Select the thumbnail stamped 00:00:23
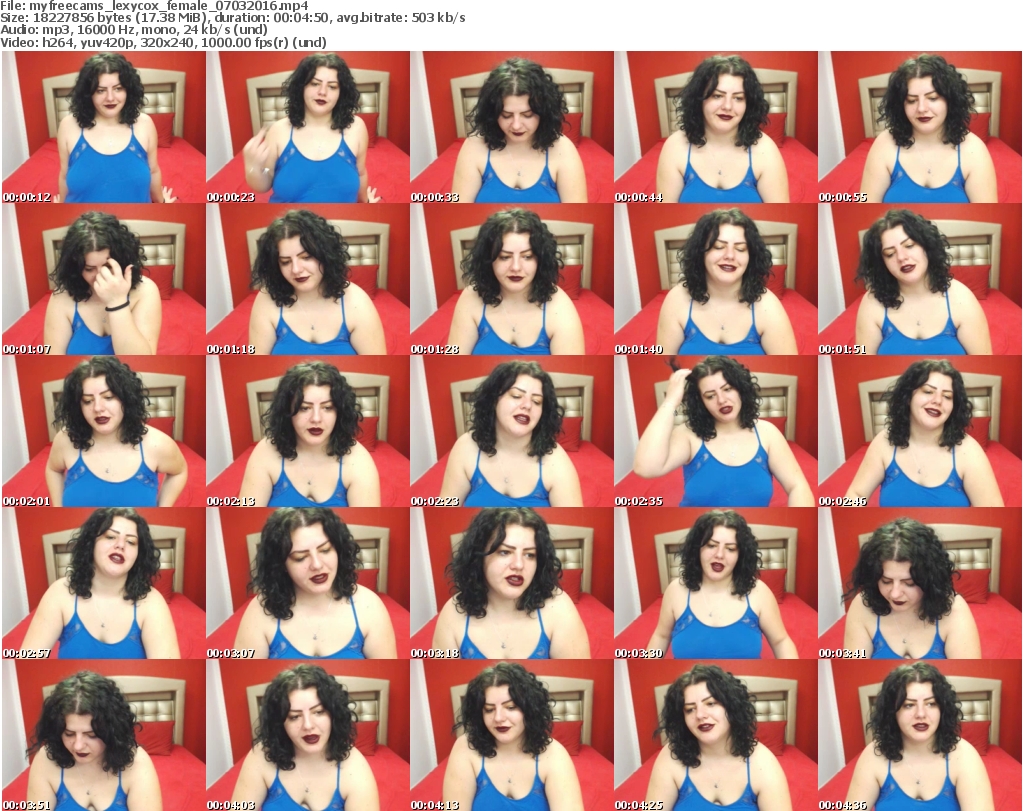 308,127
